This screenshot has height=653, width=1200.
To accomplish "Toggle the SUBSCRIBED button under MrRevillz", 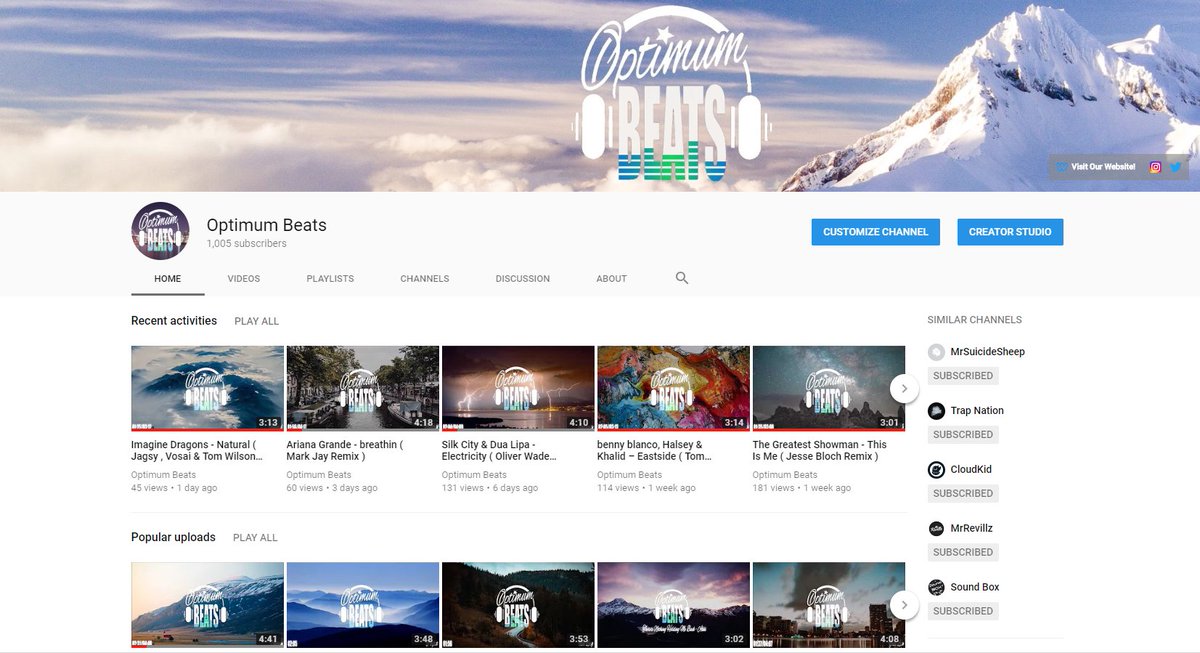I will pyautogui.click(x=963, y=552).
